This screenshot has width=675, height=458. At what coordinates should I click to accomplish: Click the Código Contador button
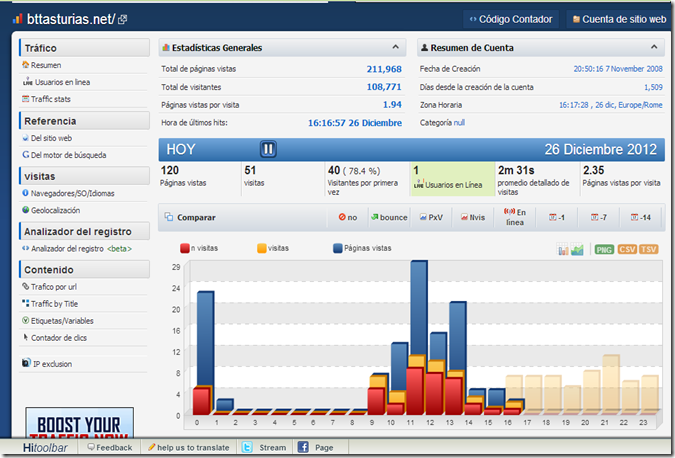(511, 19)
